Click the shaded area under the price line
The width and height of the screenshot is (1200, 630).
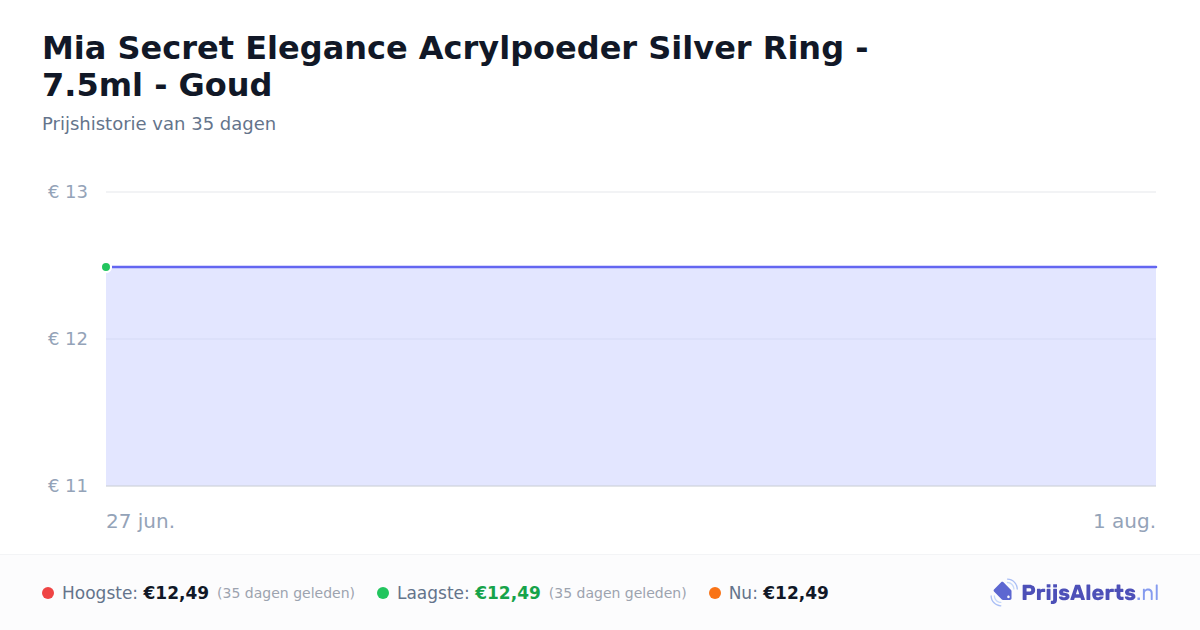click(631, 377)
